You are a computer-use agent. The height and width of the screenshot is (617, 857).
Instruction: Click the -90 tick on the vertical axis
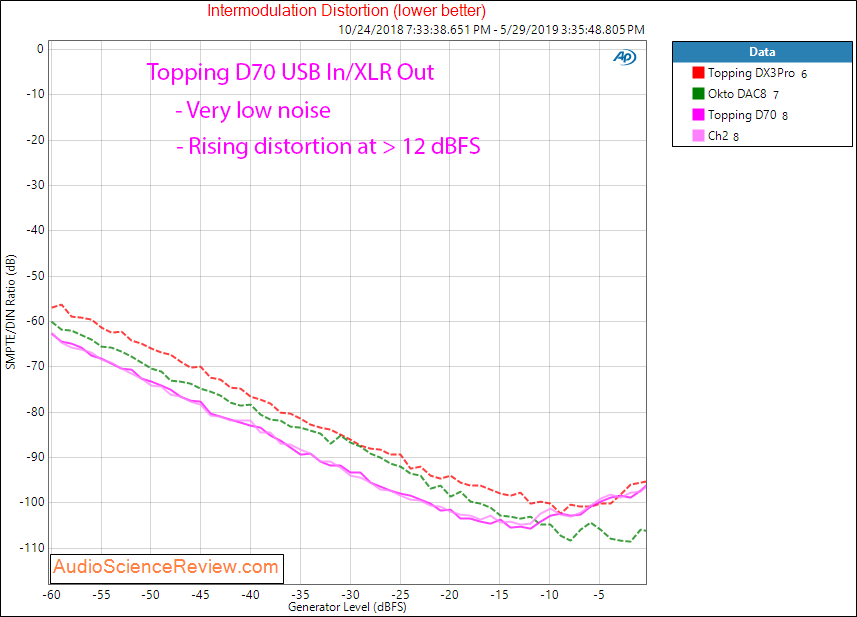coord(35,457)
